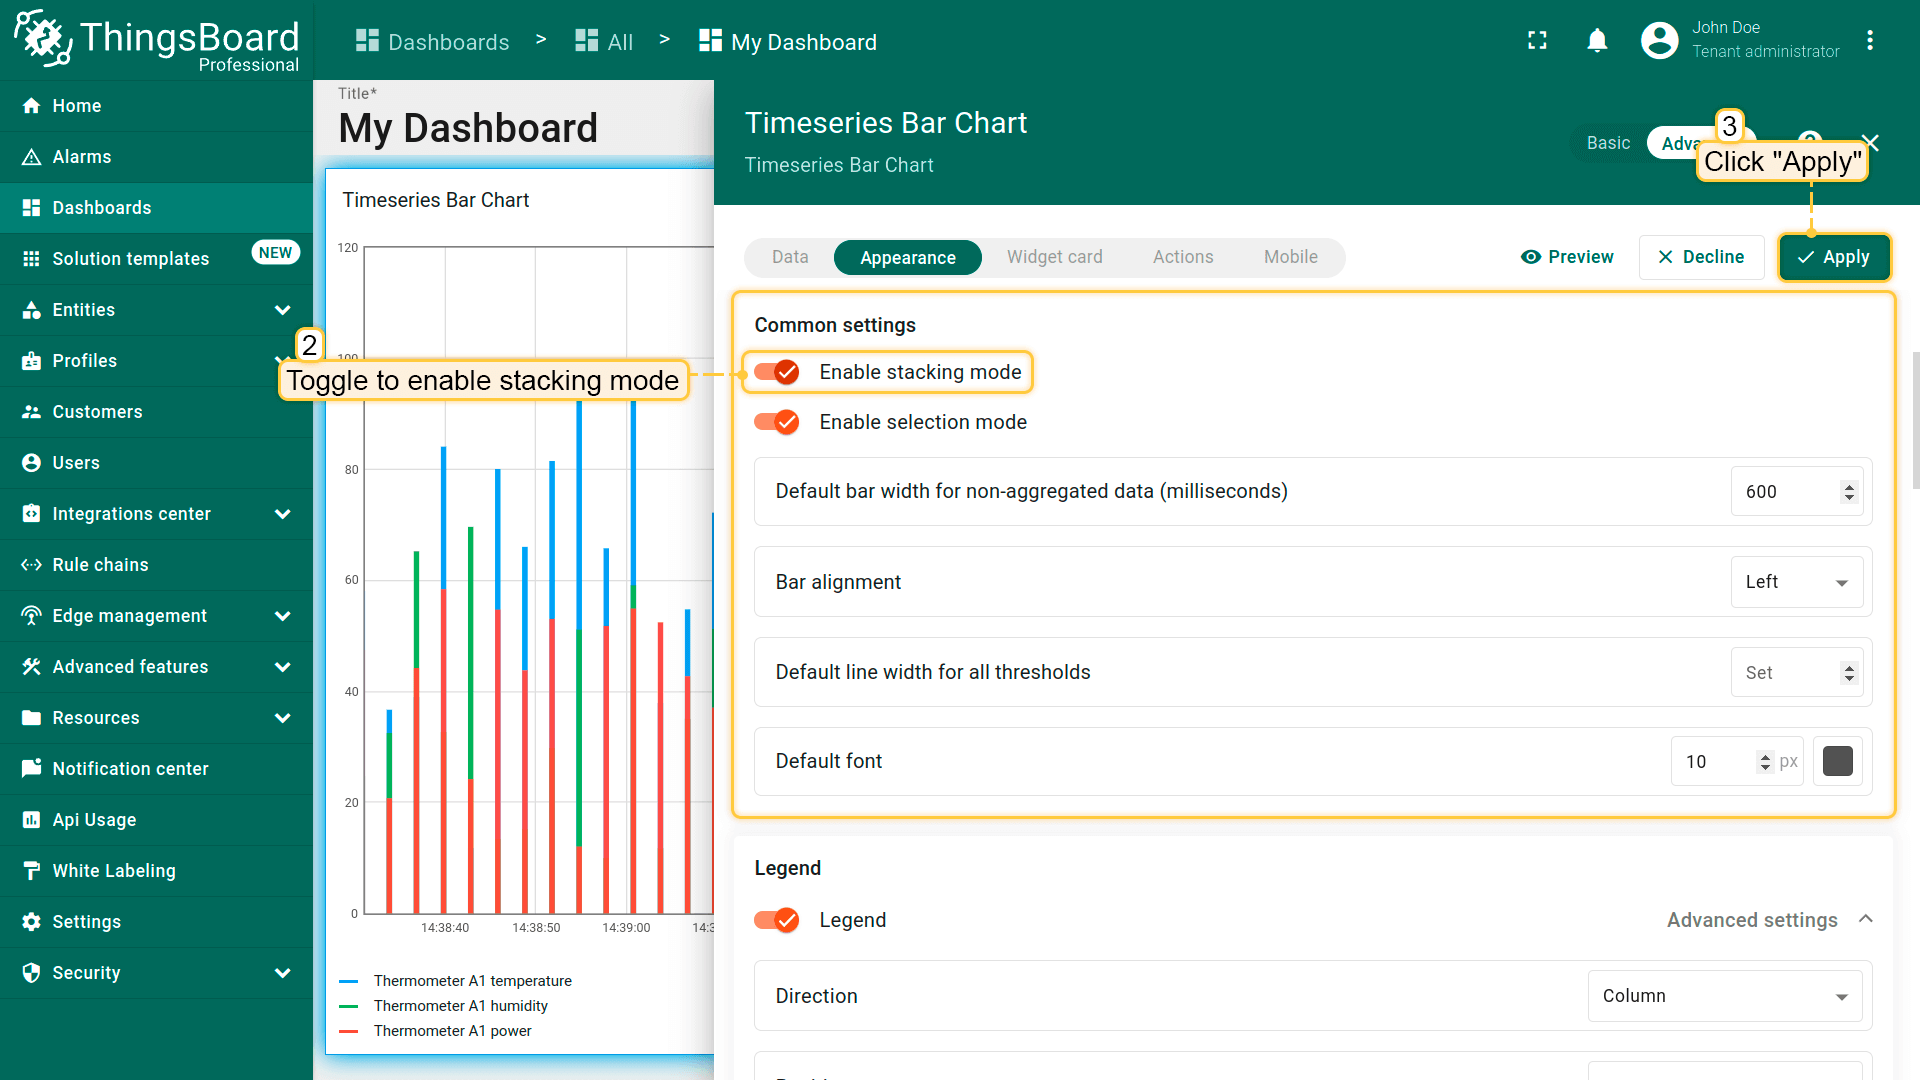Click the Alarms icon in sidebar
Screen dimensions: 1920x1080
(31, 157)
